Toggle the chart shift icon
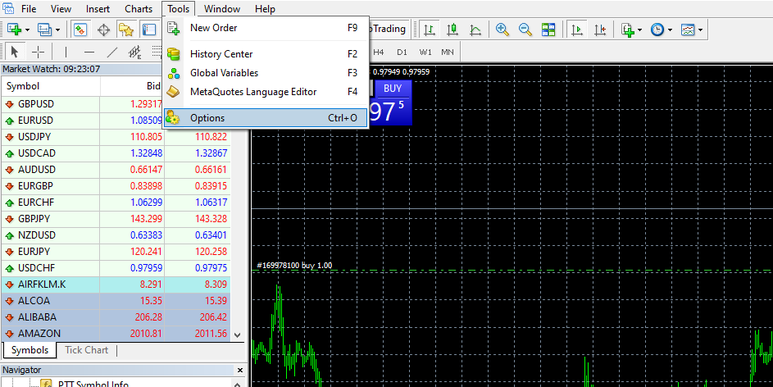The height and width of the screenshot is (387, 773). pyautogui.click(x=600, y=30)
